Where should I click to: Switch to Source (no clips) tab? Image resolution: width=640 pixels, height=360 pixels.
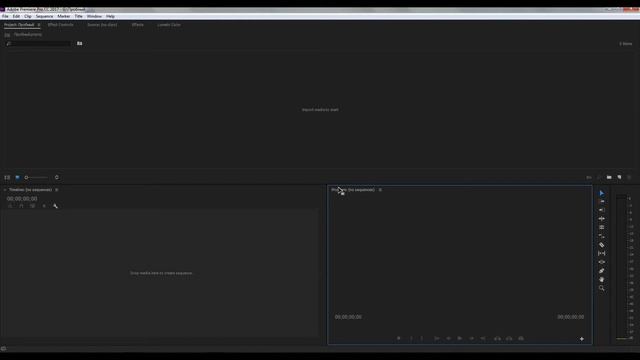(102, 25)
